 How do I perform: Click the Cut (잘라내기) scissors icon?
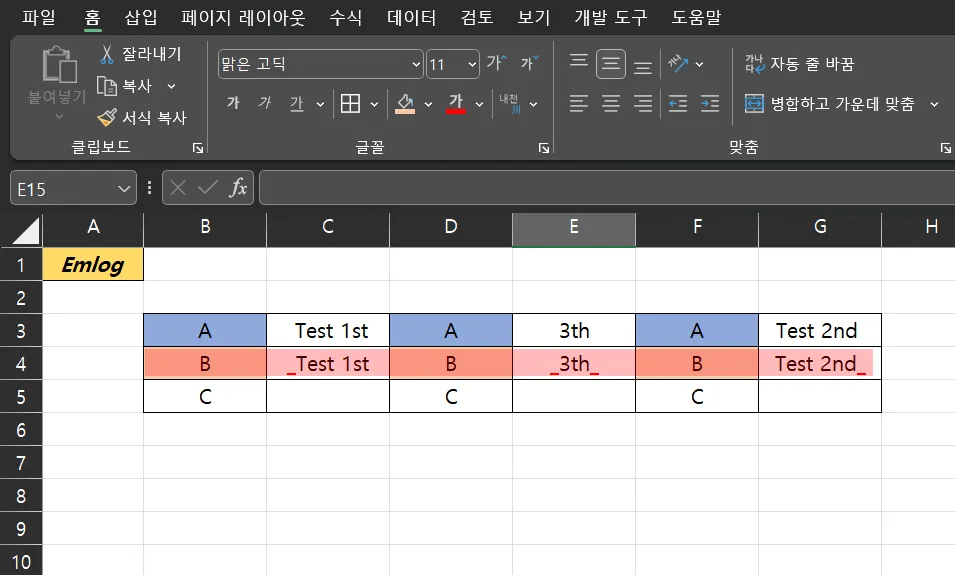[x=107, y=54]
